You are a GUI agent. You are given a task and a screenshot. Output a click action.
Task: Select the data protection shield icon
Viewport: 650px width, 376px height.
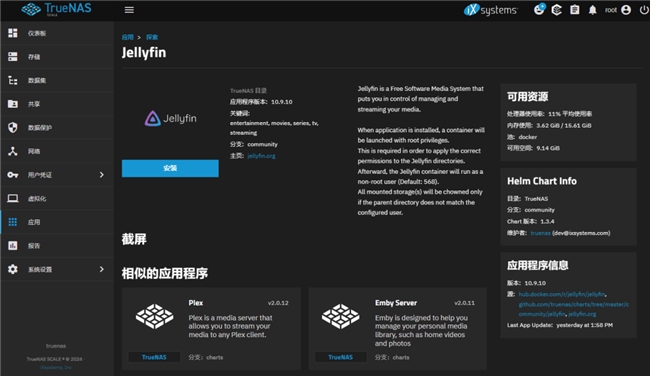tap(13, 128)
